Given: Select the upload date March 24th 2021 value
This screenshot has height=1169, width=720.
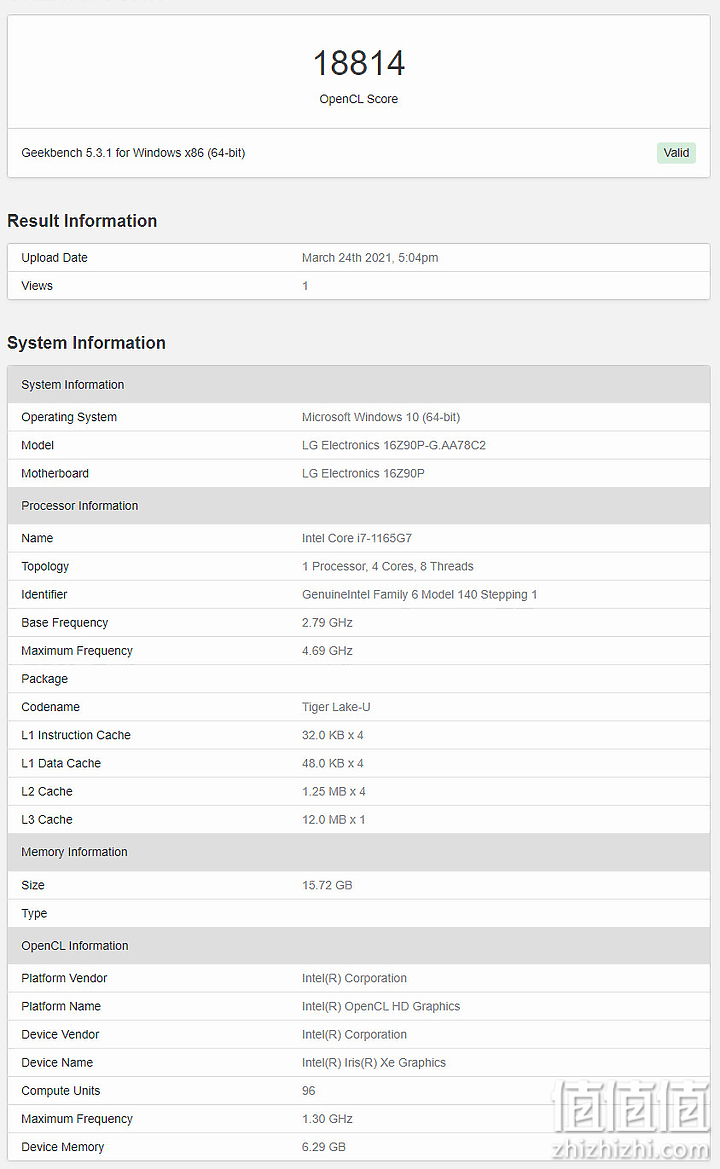Looking at the screenshot, I should (x=370, y=258).
